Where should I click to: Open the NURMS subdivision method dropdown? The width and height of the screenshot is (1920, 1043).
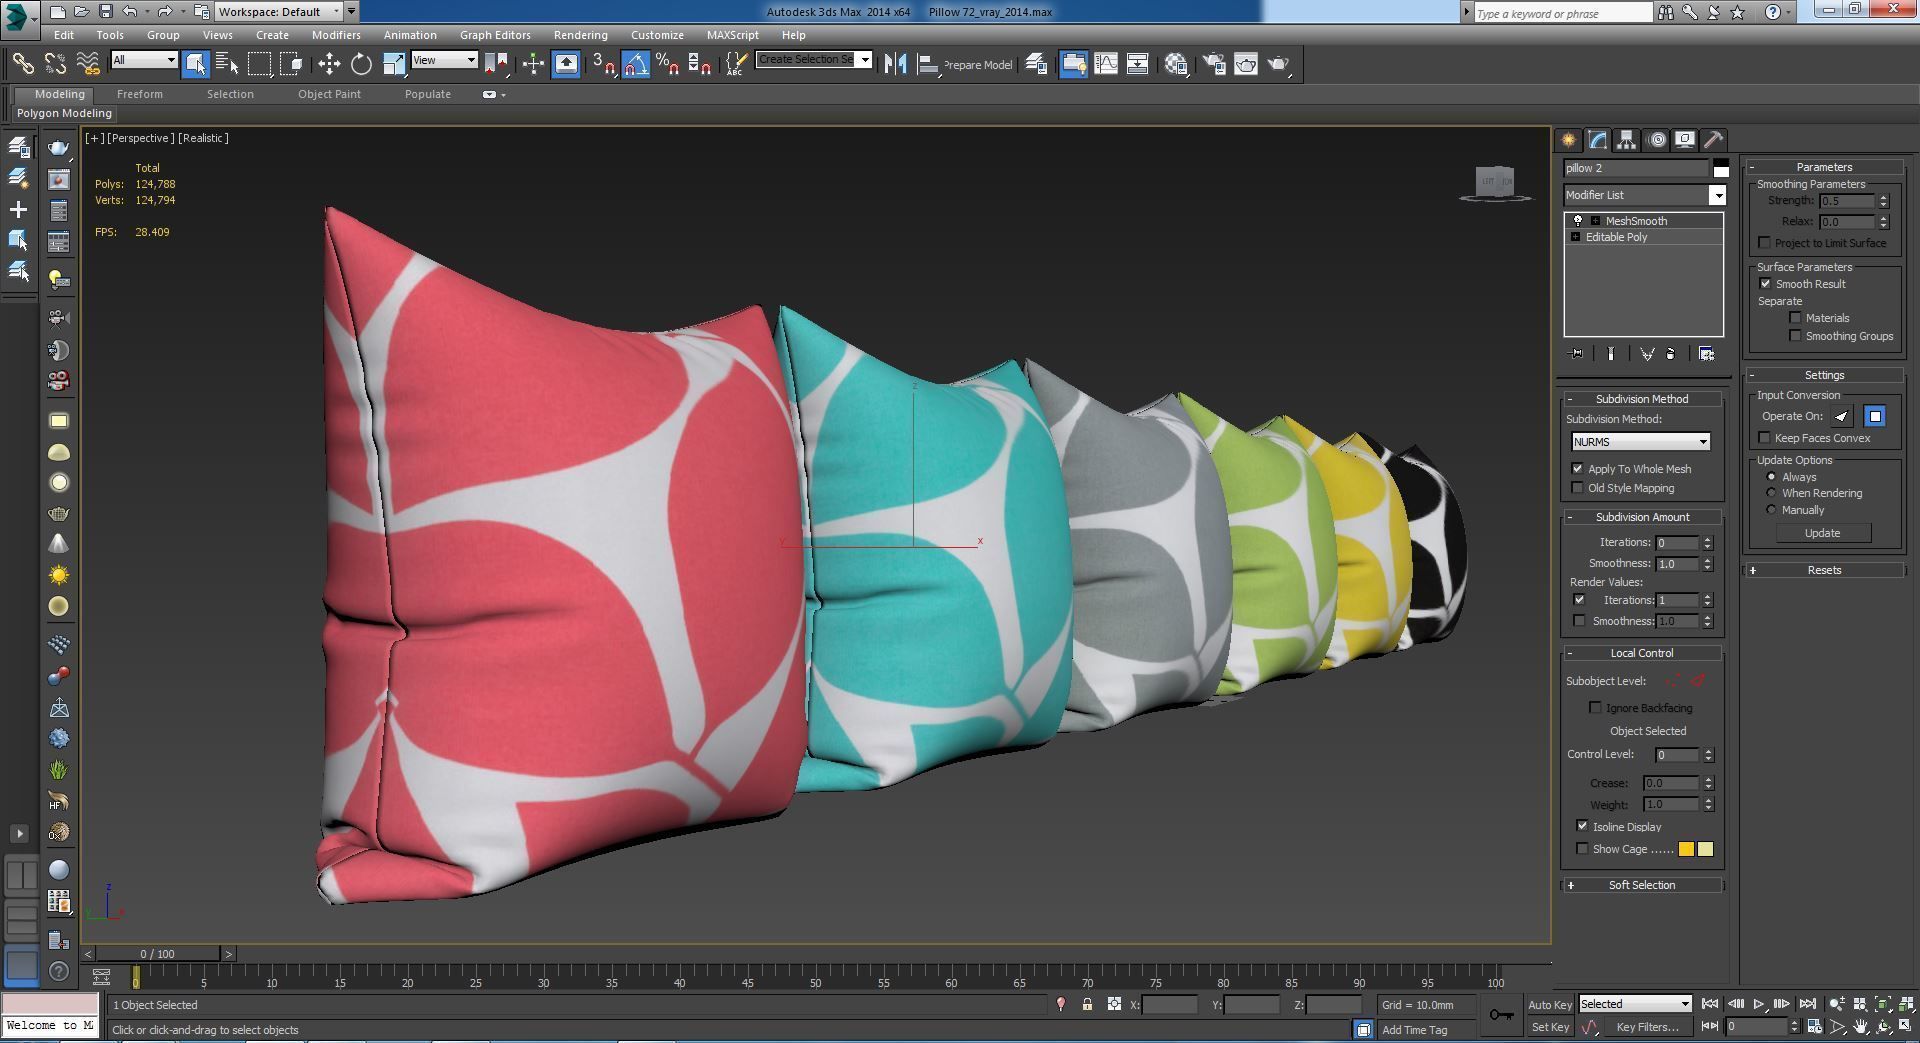(x=1640, y=442)
